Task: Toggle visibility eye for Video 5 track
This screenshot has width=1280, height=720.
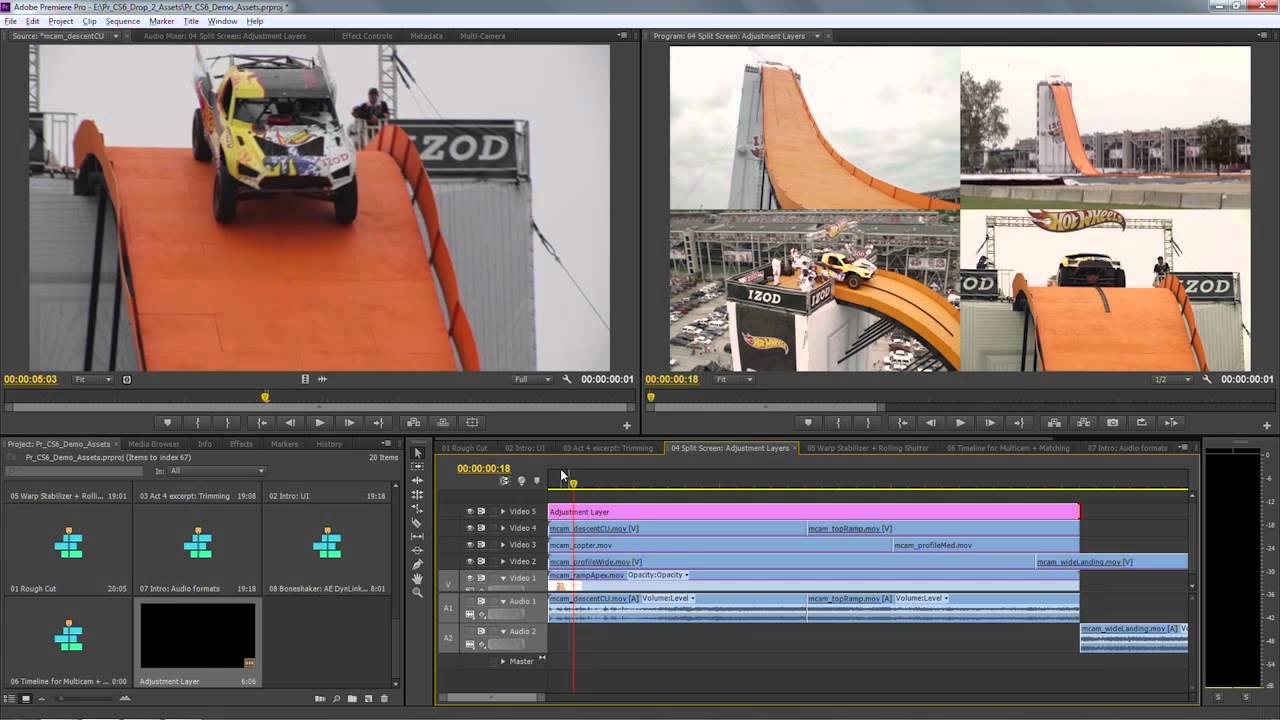Action: tap(470, 511)
